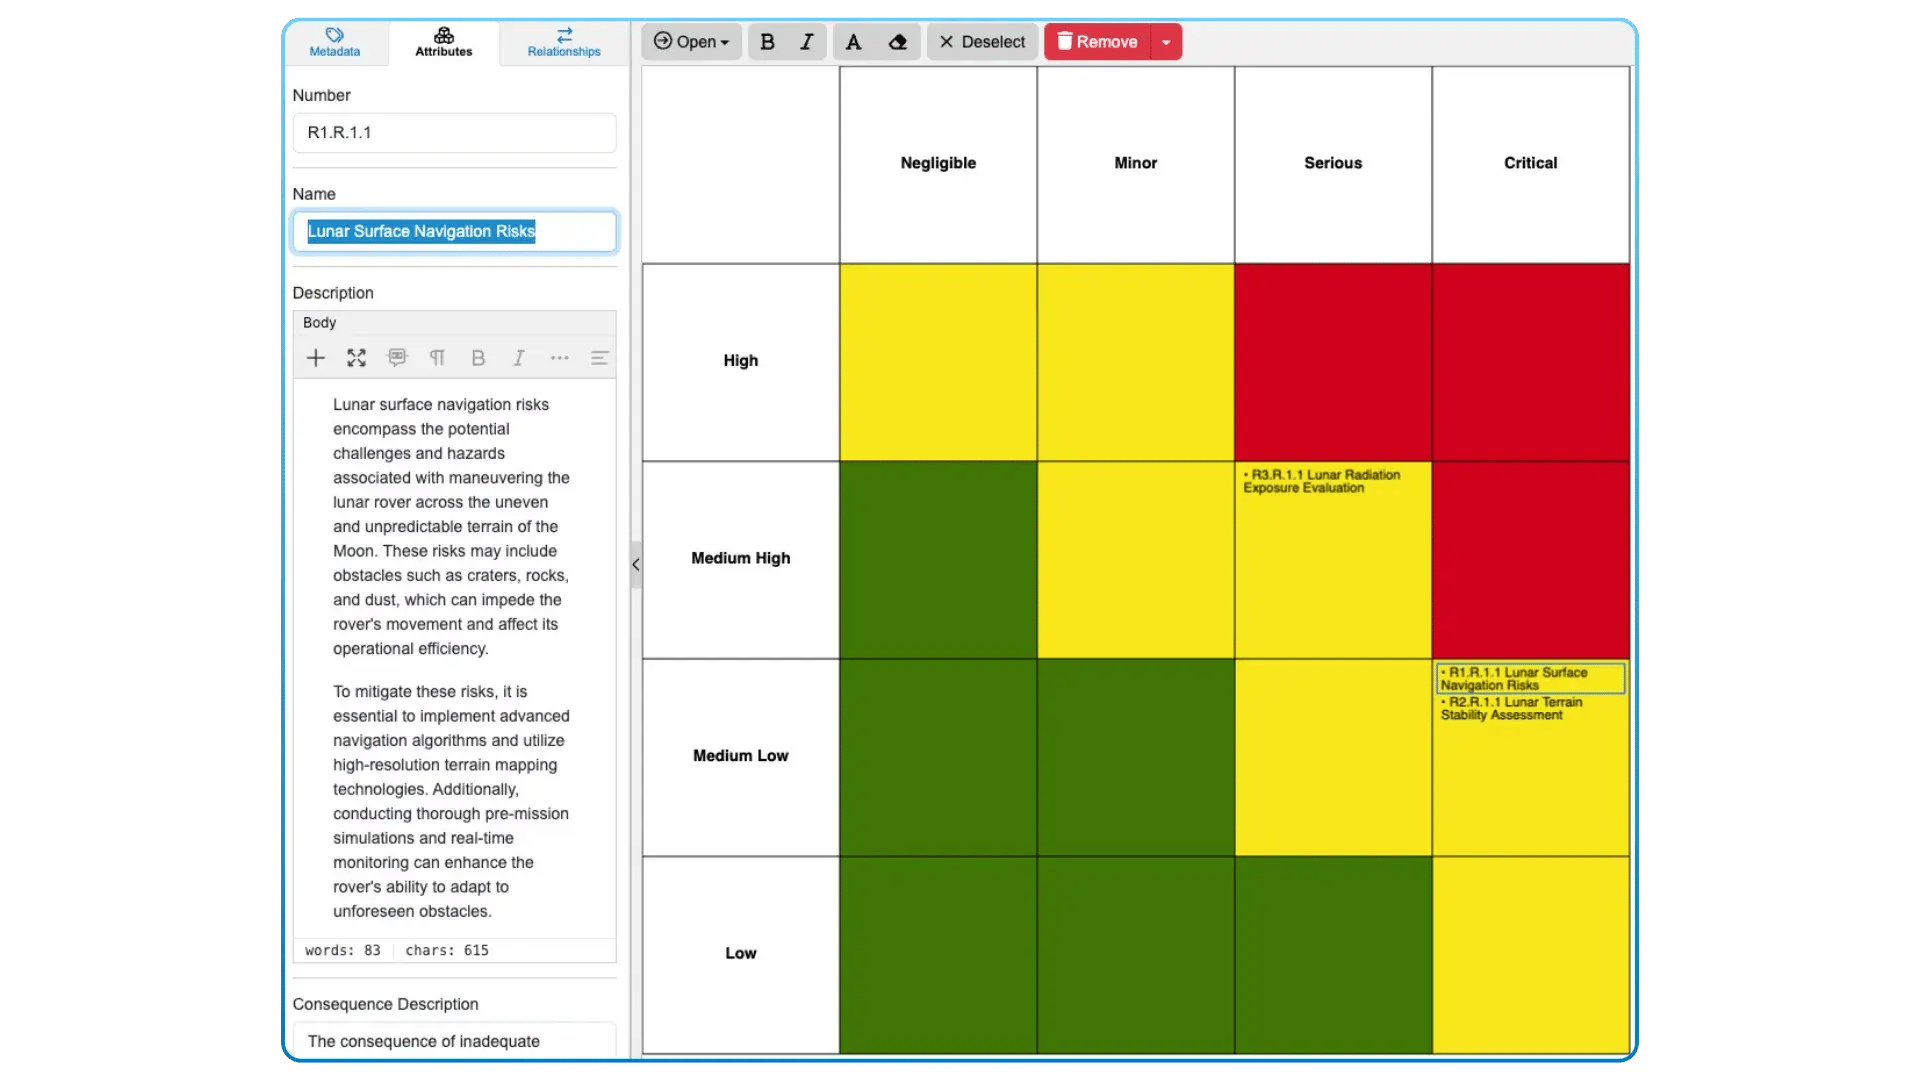This screenshot has width=1920, height=1080.
Task: Click the italic I icon in description editor
Action: pos(518,358)
